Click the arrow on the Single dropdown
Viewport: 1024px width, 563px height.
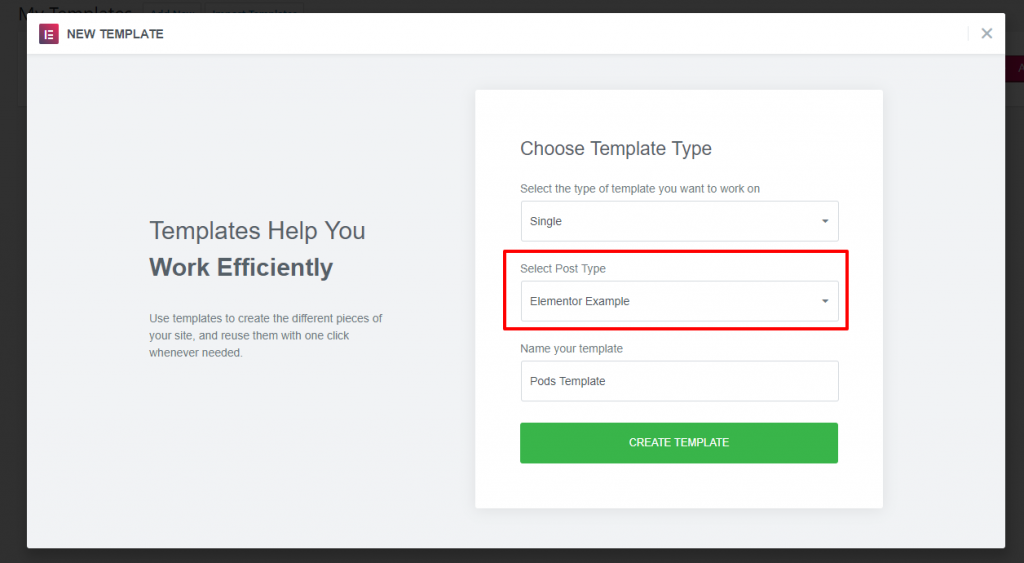pos(825,221)
